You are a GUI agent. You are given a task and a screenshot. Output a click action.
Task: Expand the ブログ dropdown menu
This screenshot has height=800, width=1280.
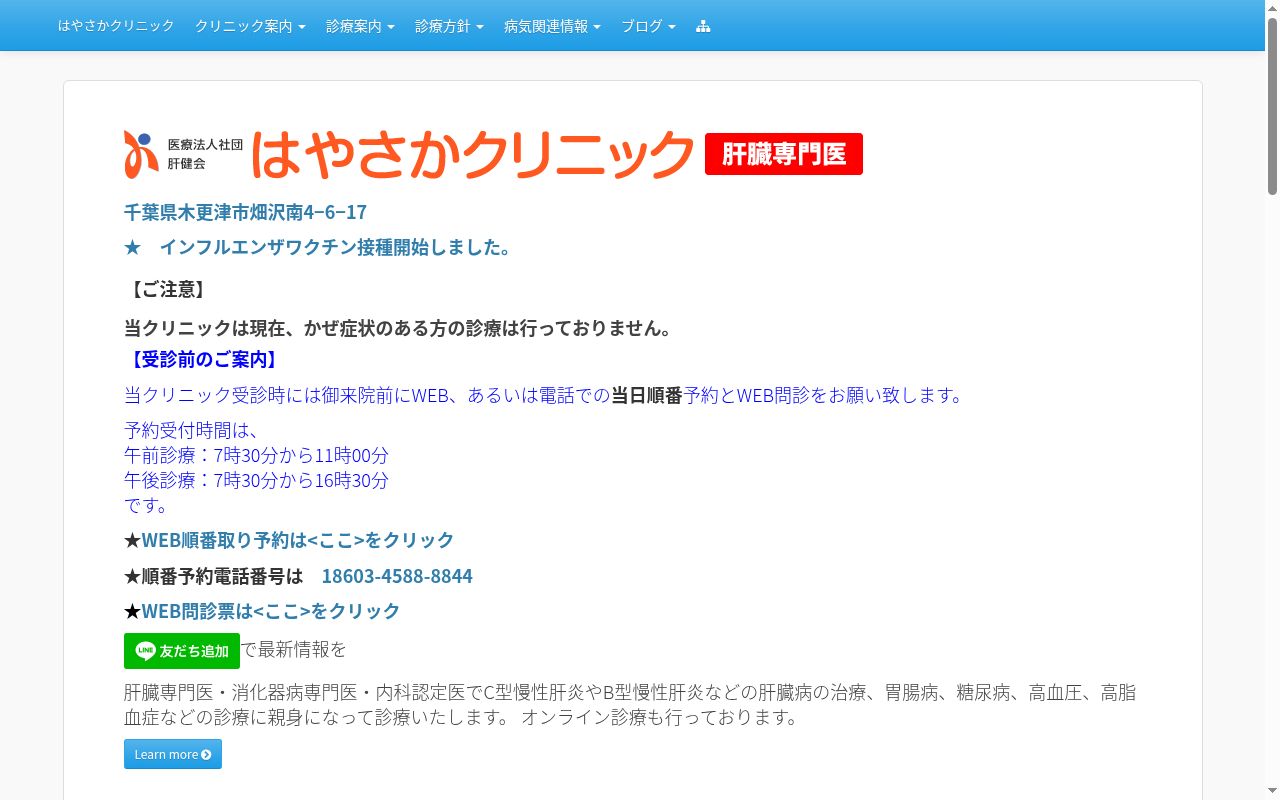click(648, 26)
